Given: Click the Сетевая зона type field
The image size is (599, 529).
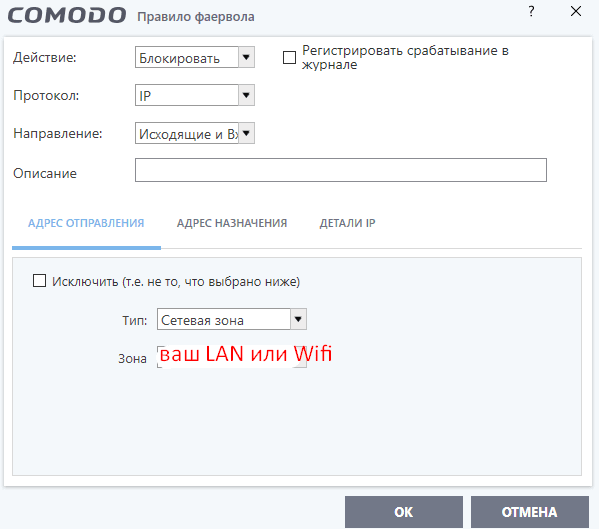Looking at the screenshot, I should point(224,319).
